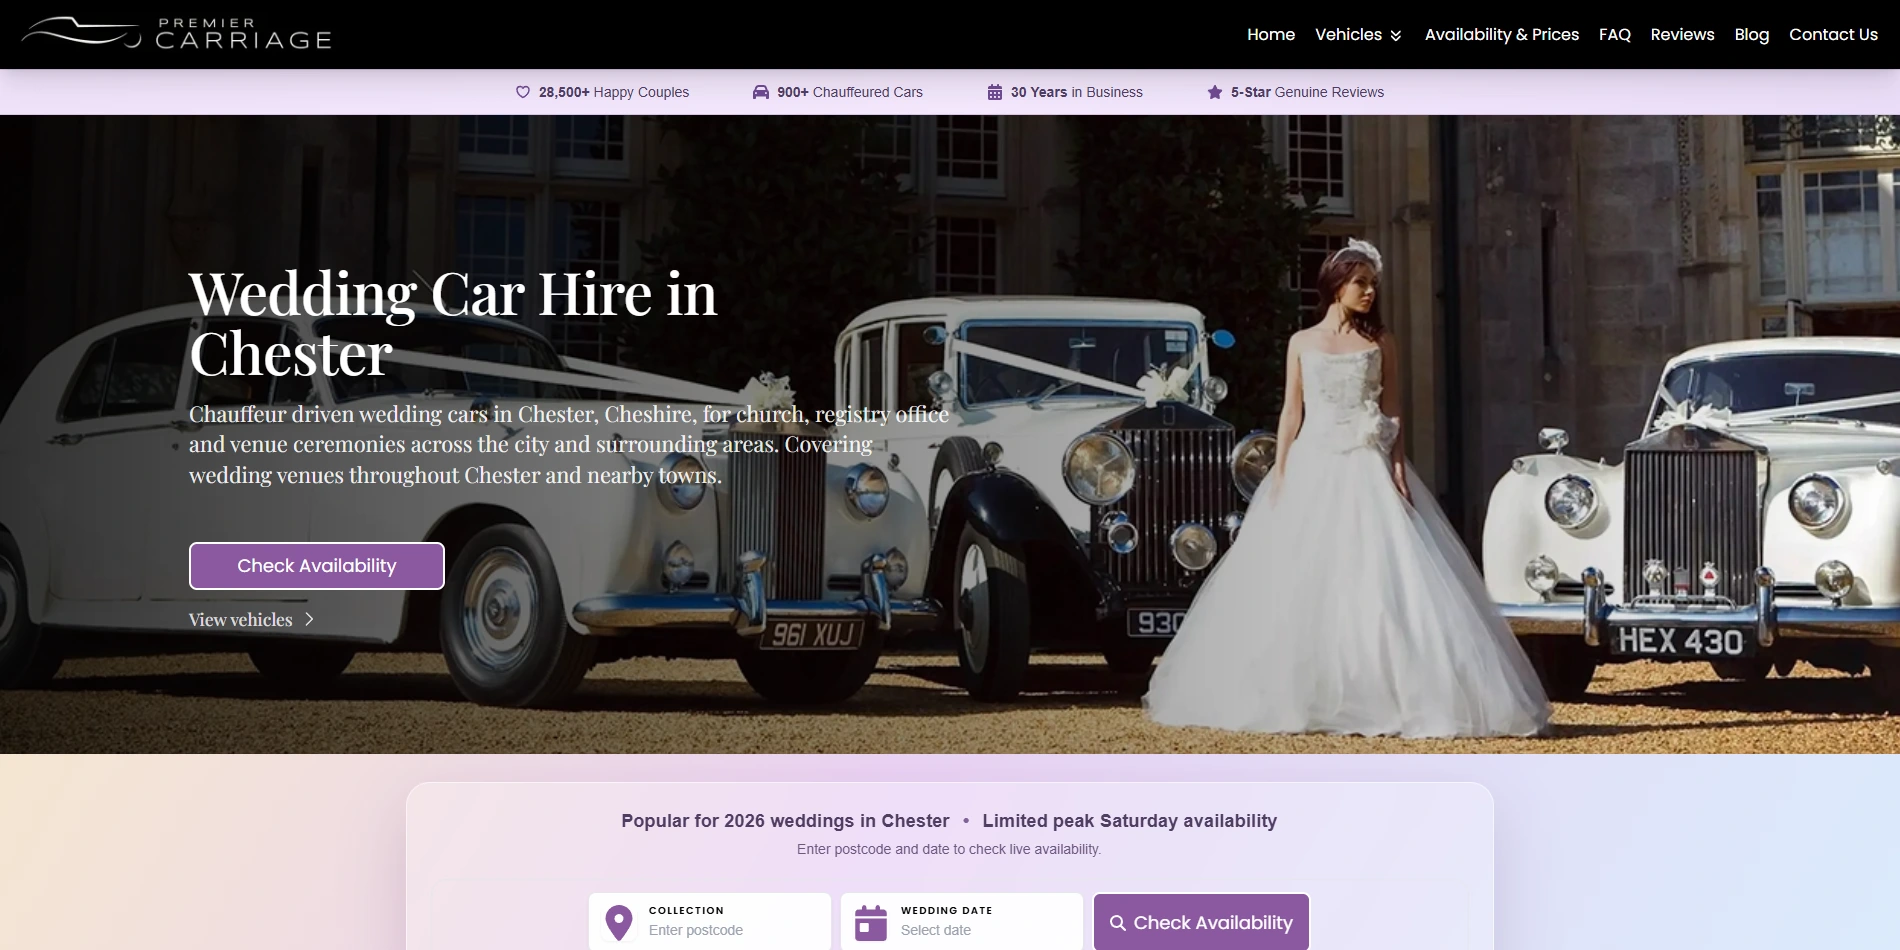Open the FAQ page
The image size is (1900, 950).
coord(1614,34)
